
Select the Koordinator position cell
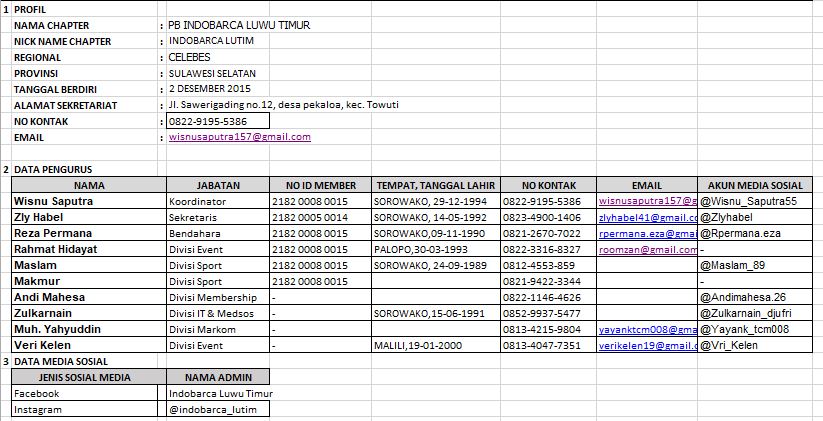(x=218, y=202)
